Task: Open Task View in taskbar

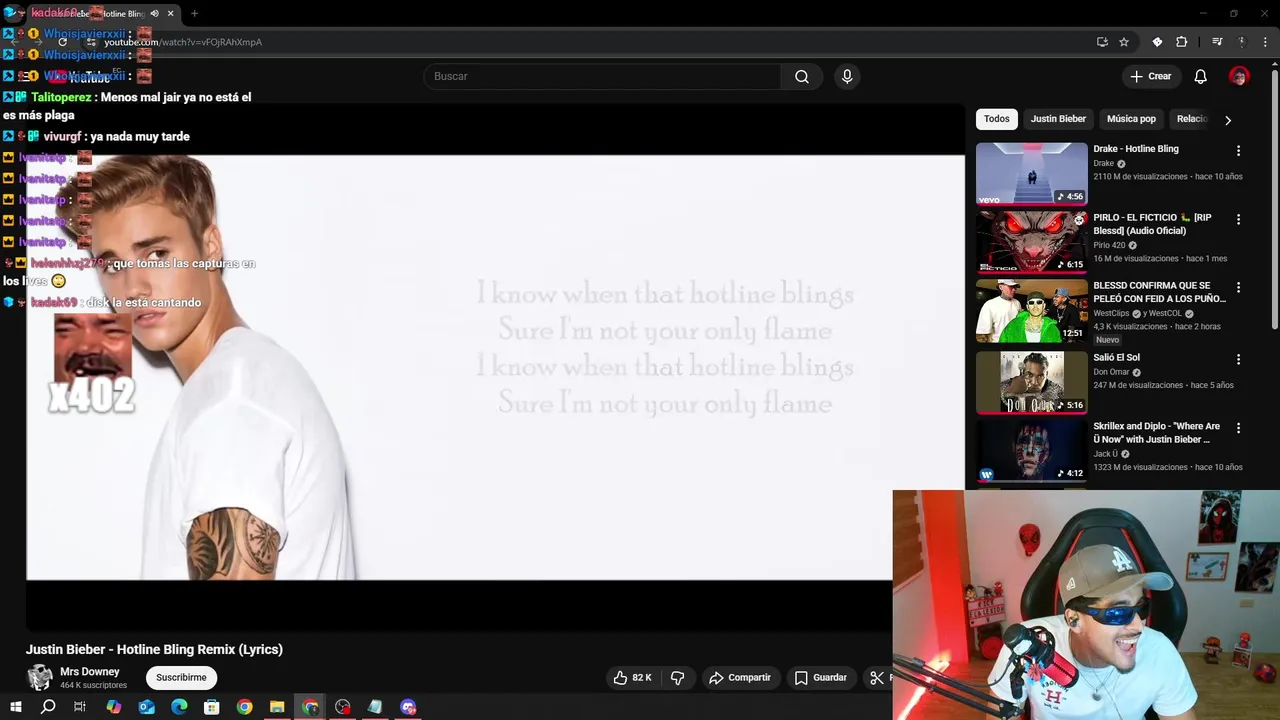Action: (x=80, y=707)
